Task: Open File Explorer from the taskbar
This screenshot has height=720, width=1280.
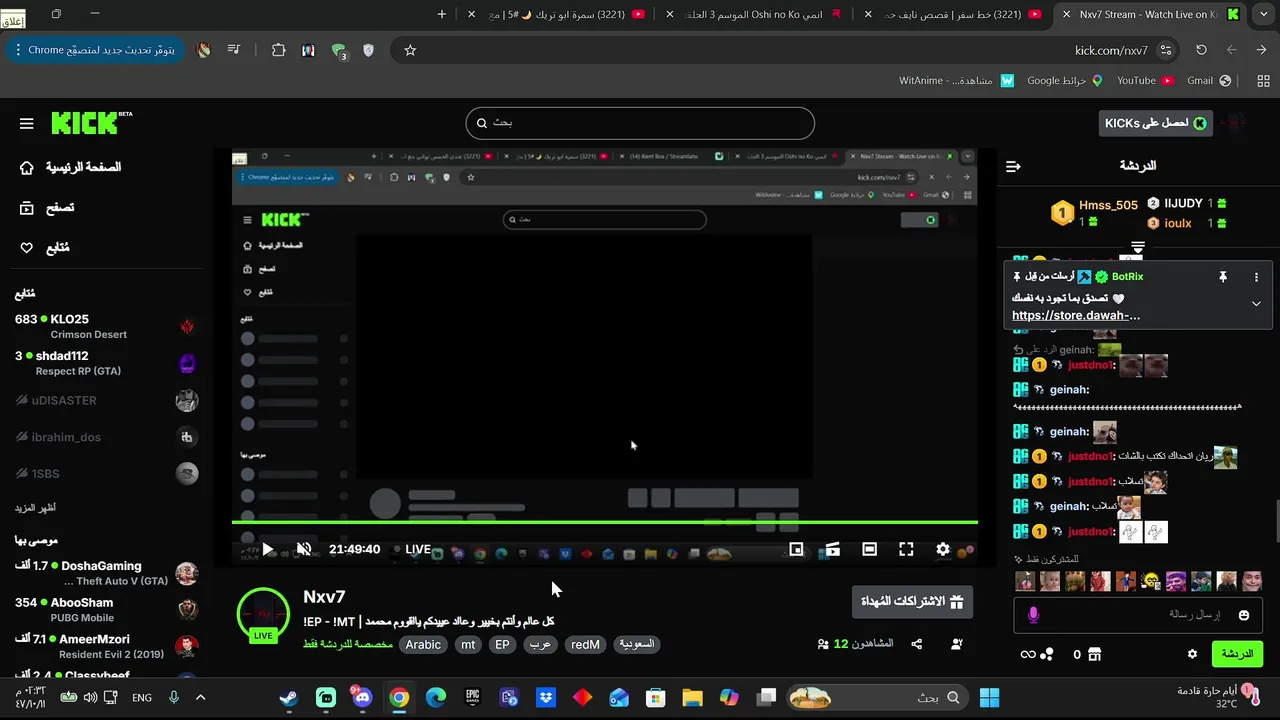Action: pyautogui.click(x=692, y=697)
